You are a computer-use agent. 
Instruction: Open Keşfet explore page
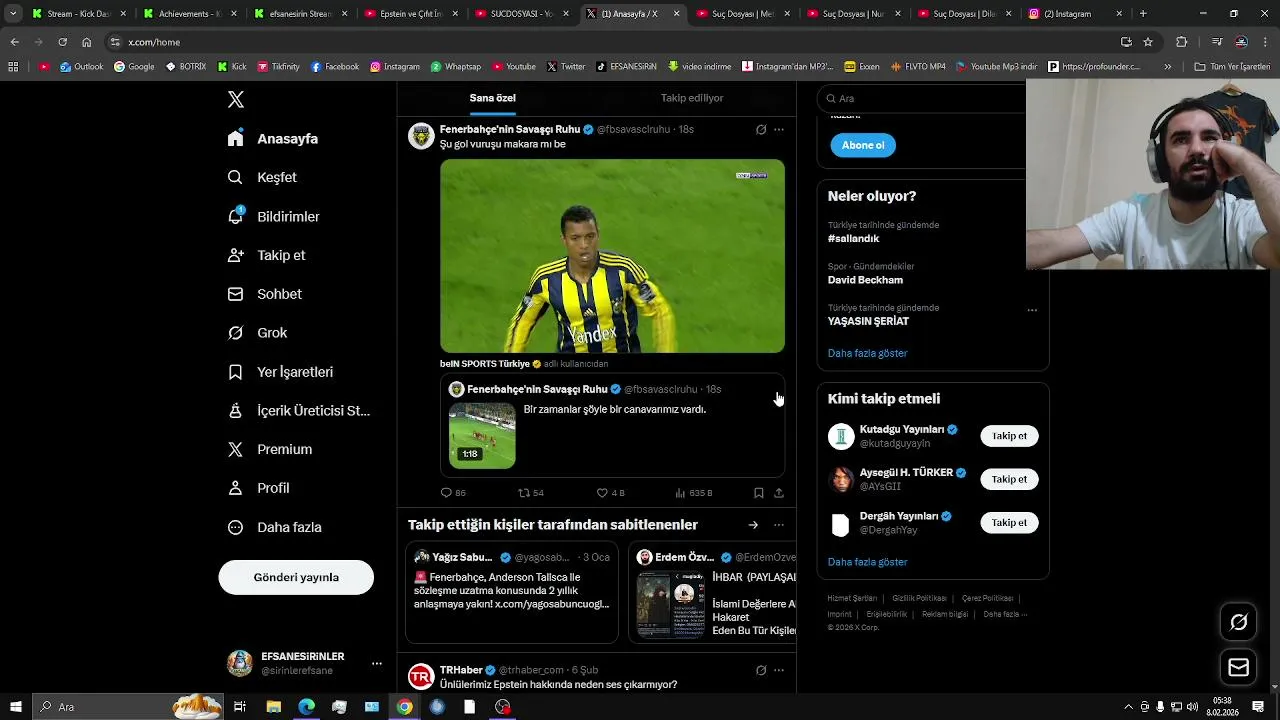(262, 177)
